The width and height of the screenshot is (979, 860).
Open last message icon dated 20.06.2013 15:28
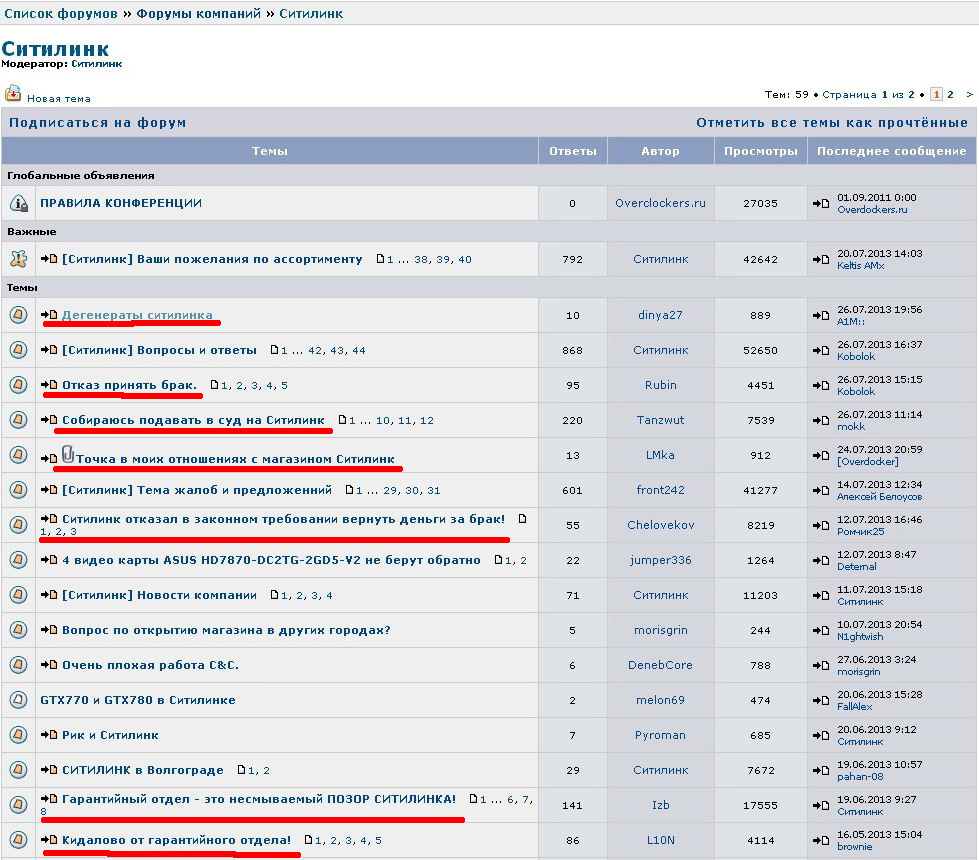821,700
